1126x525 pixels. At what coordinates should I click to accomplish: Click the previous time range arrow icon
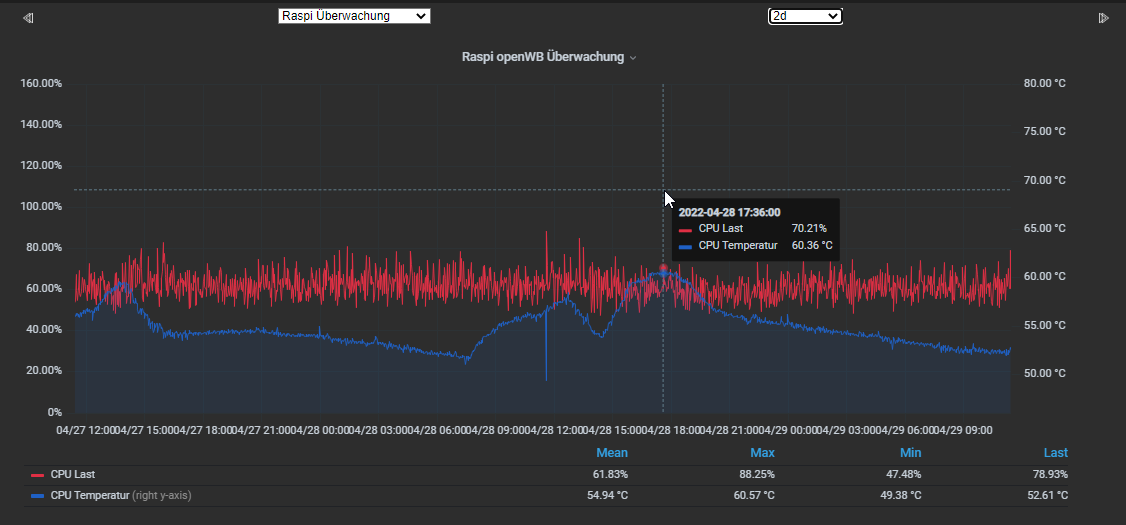[x=28, y=18]
